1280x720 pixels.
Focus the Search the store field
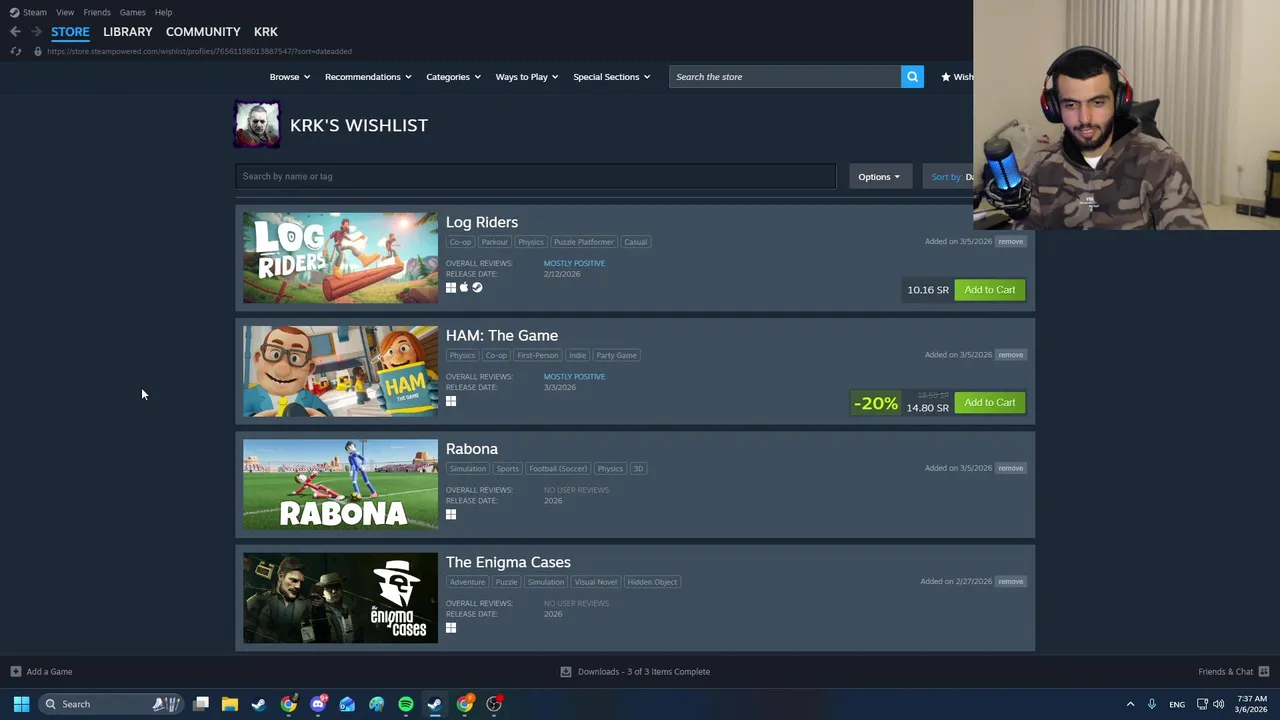pos(785,77)
